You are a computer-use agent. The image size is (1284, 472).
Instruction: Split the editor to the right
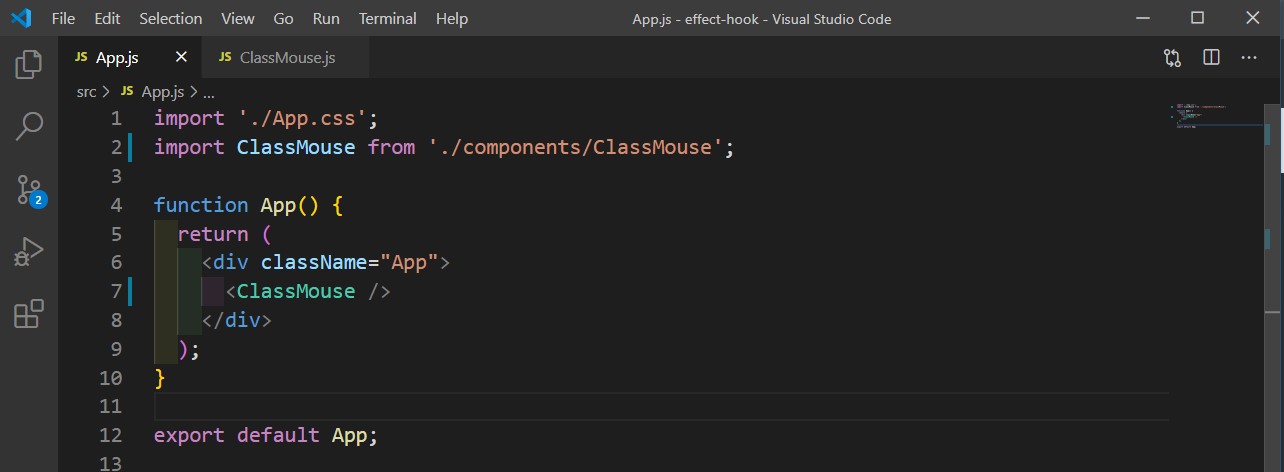pyautogui.click(x=1211, y=58)
